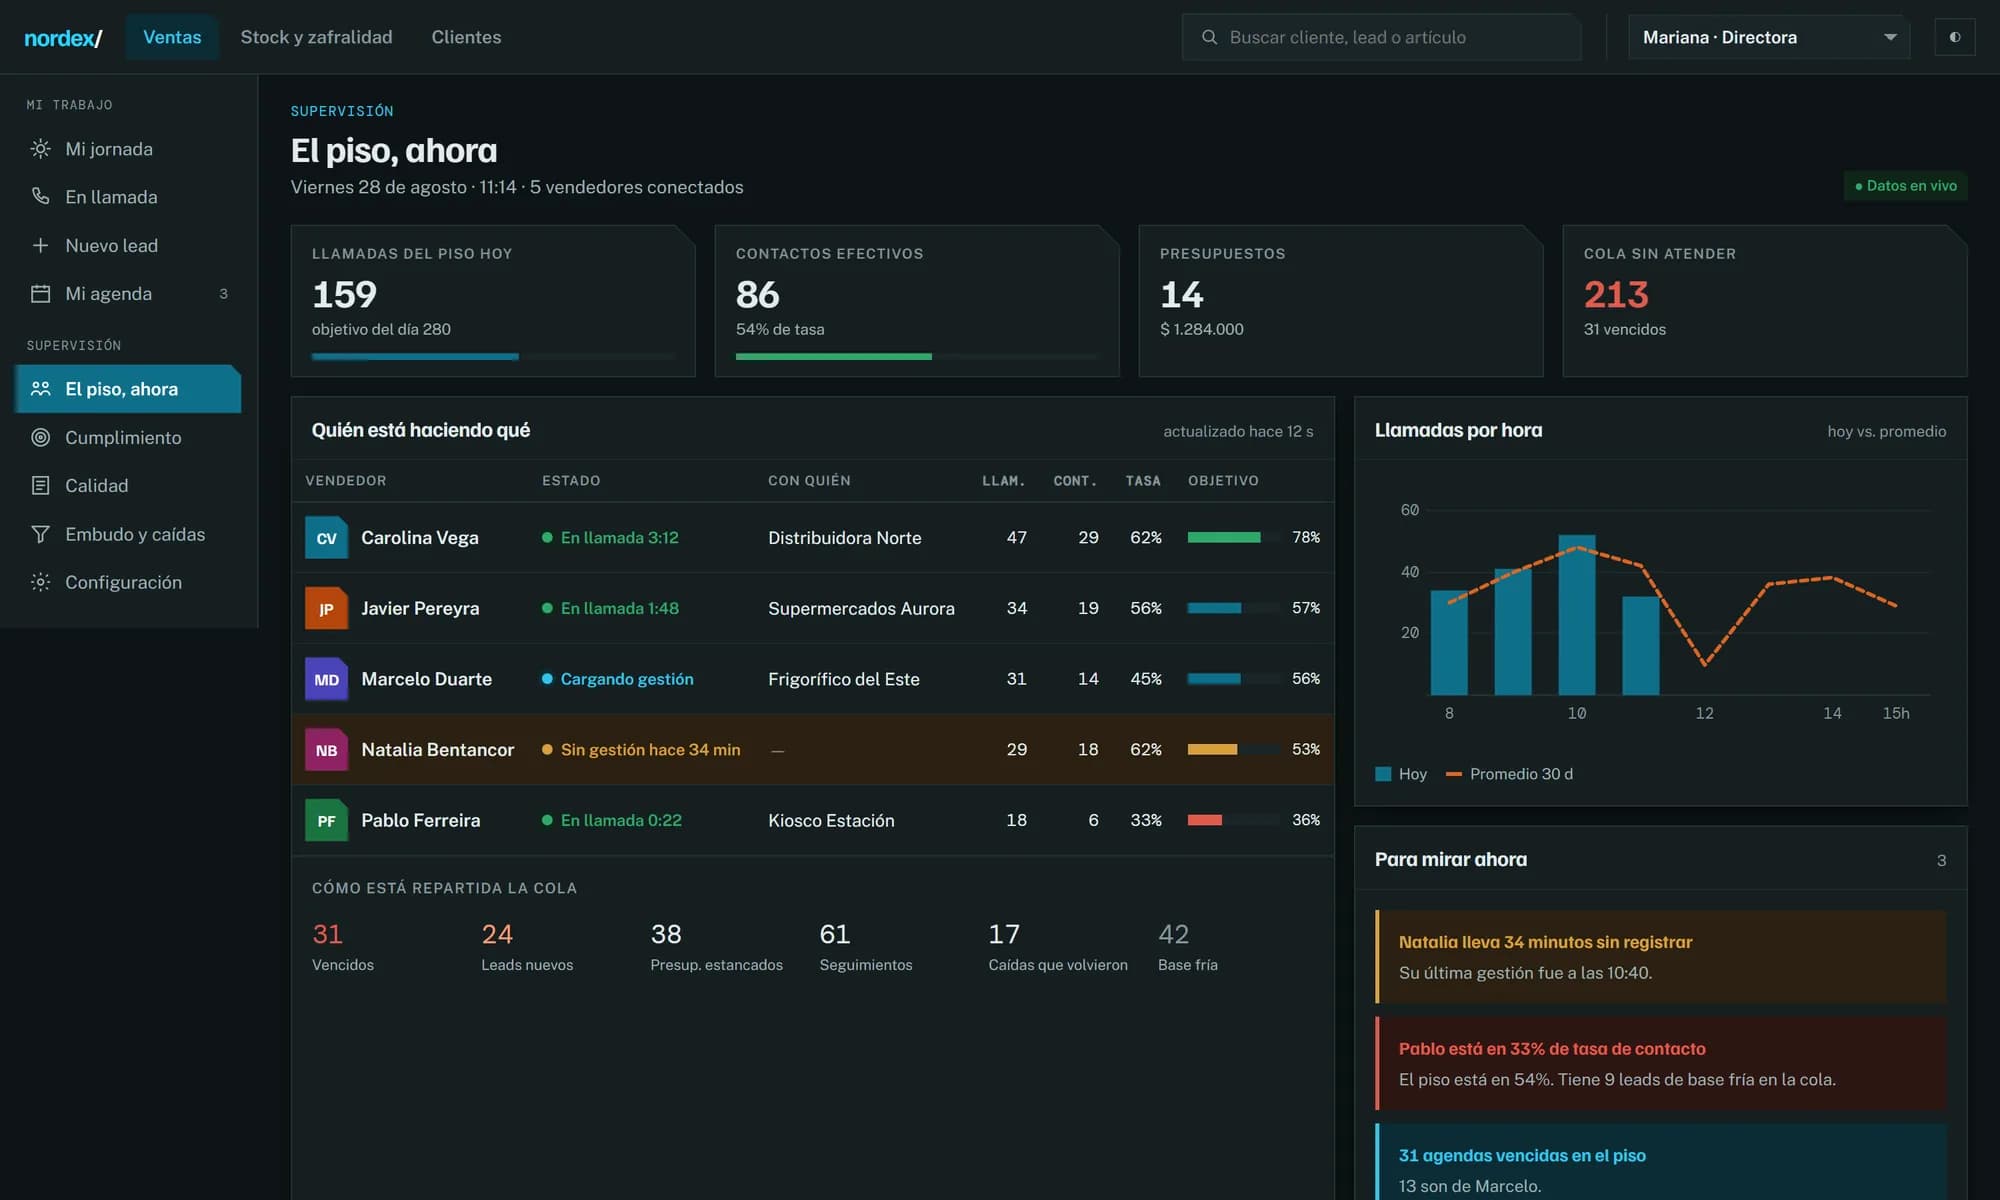Click the phone icon beside En llamada
The image size is (2000, 1200).
point(40,197)
